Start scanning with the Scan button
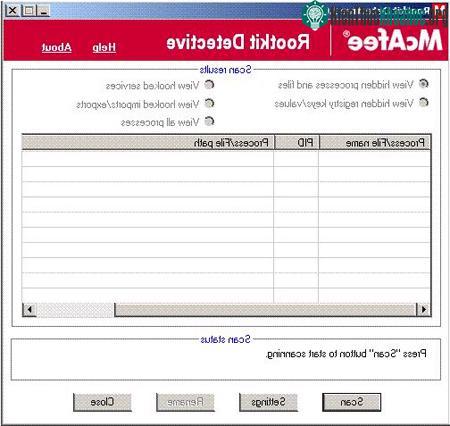The width and height of the screenshot is (450, 426). point(351,402)
